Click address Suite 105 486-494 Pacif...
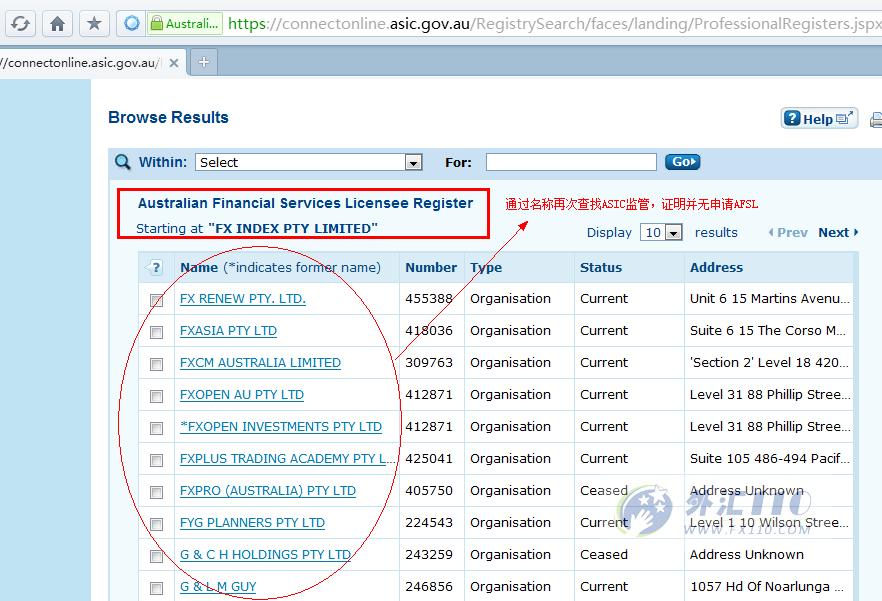The image size is (882, 601). coord(770,459)
